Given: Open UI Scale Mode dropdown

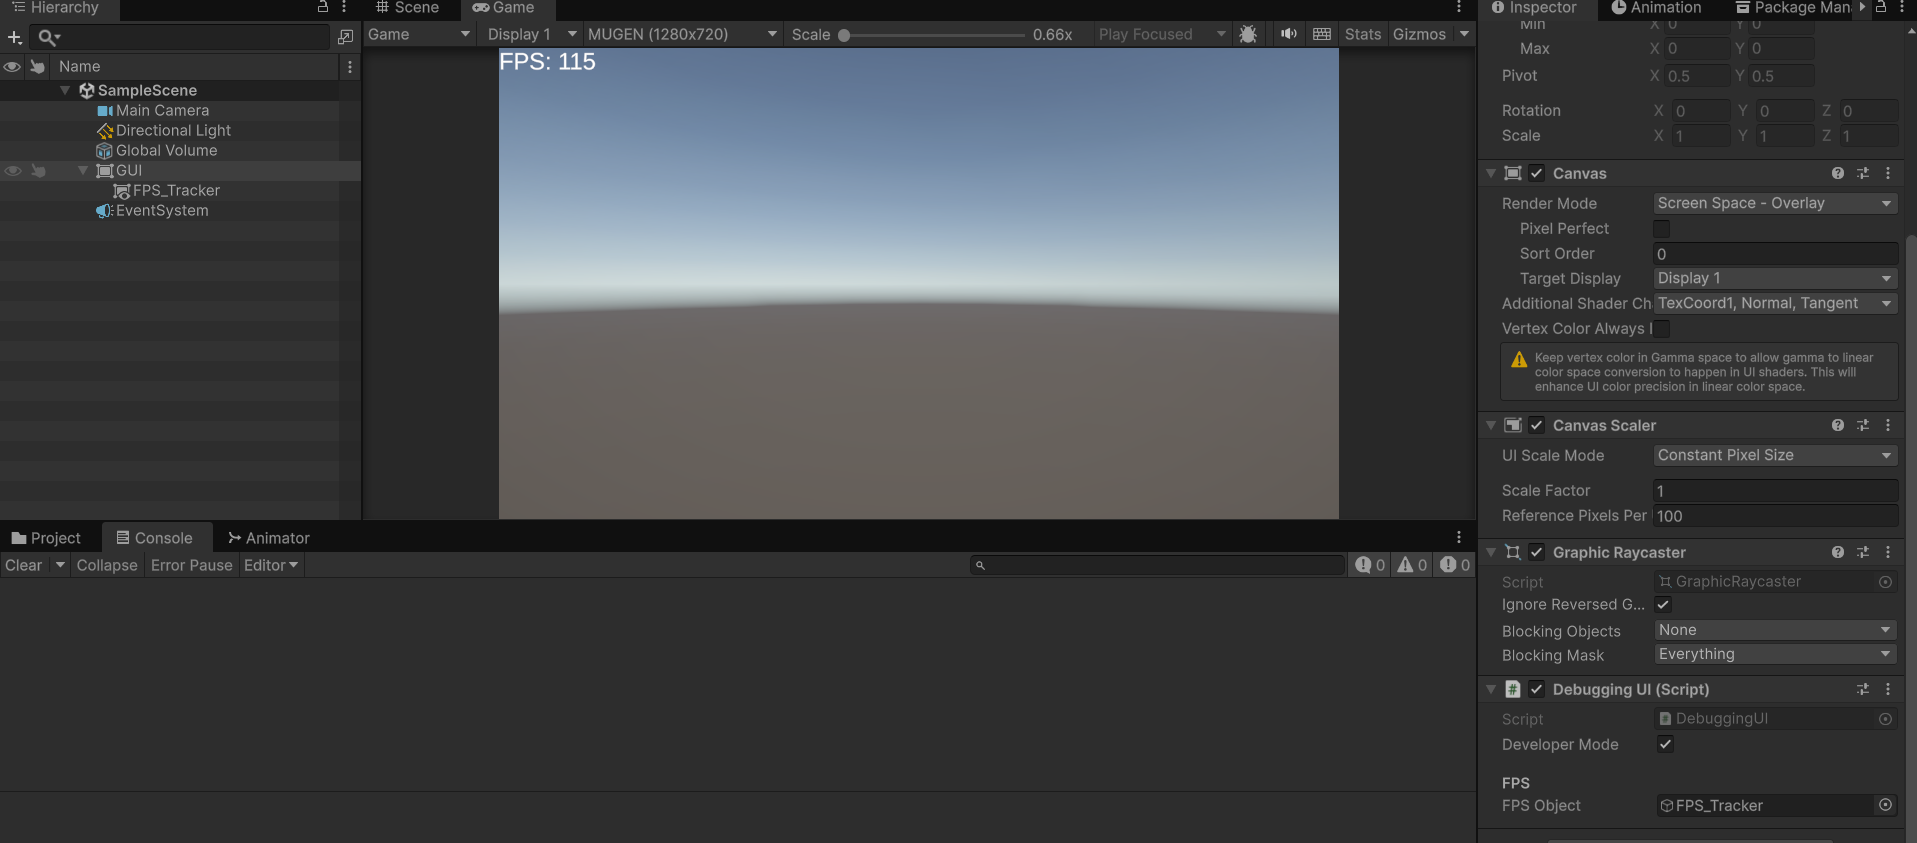Looking at the screenshot, I should click(1775, 455).
